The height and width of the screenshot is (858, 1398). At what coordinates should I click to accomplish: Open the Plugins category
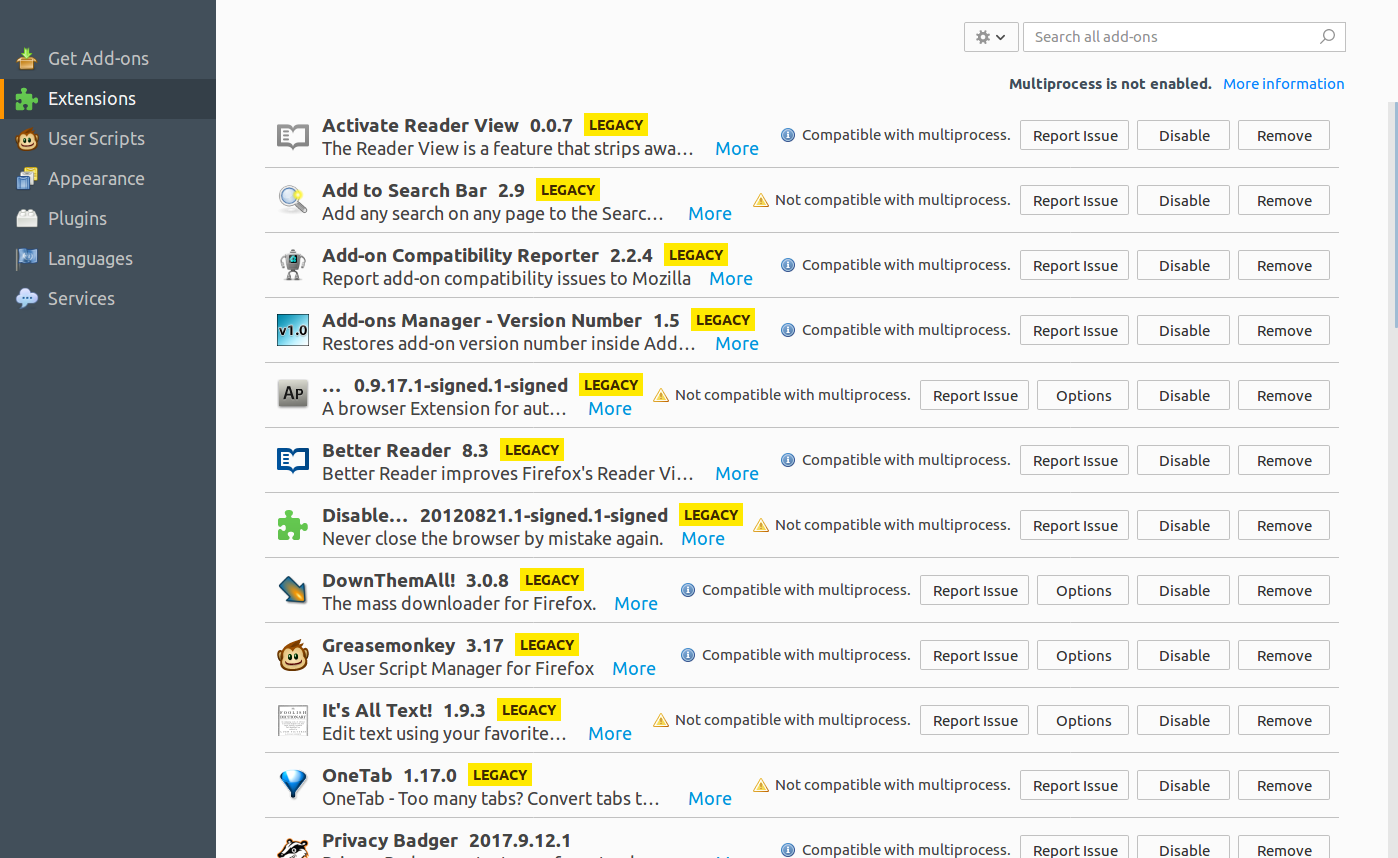tap(108, 218)
